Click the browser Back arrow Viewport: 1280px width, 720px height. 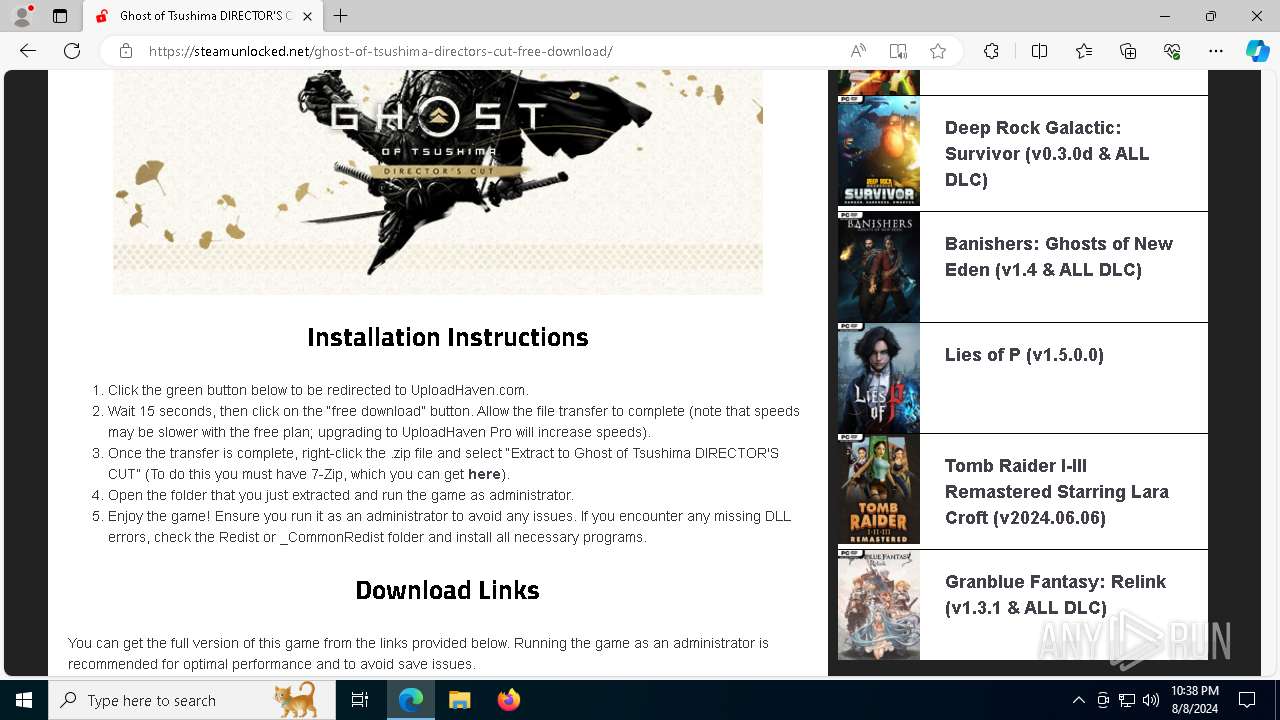point(28,51)
